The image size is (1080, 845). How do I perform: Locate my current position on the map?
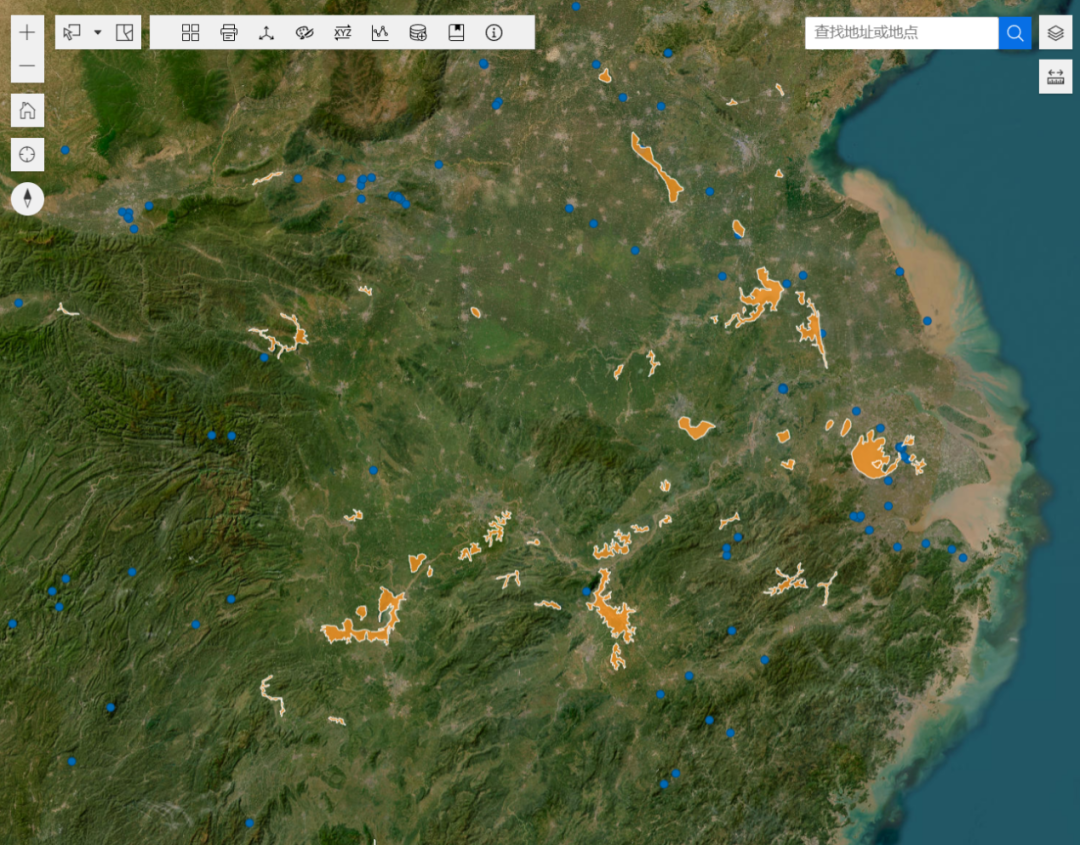coord(27,154)
